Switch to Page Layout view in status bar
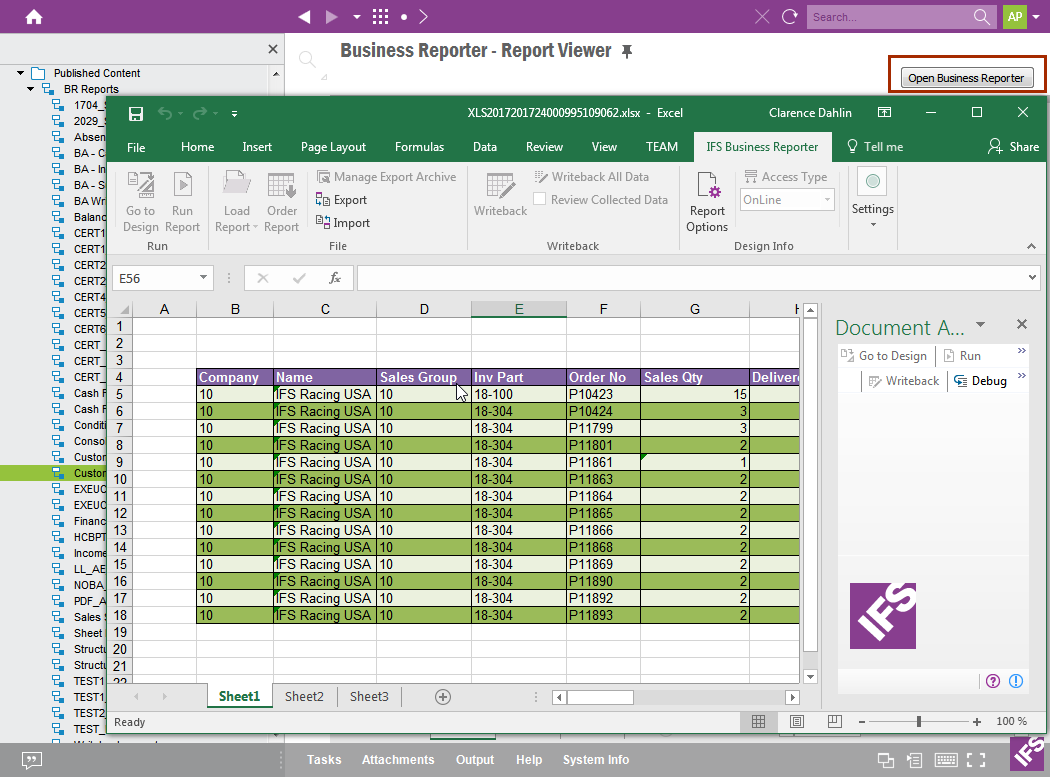Viewport: 1050px width, 777px height. pos(797,721)
